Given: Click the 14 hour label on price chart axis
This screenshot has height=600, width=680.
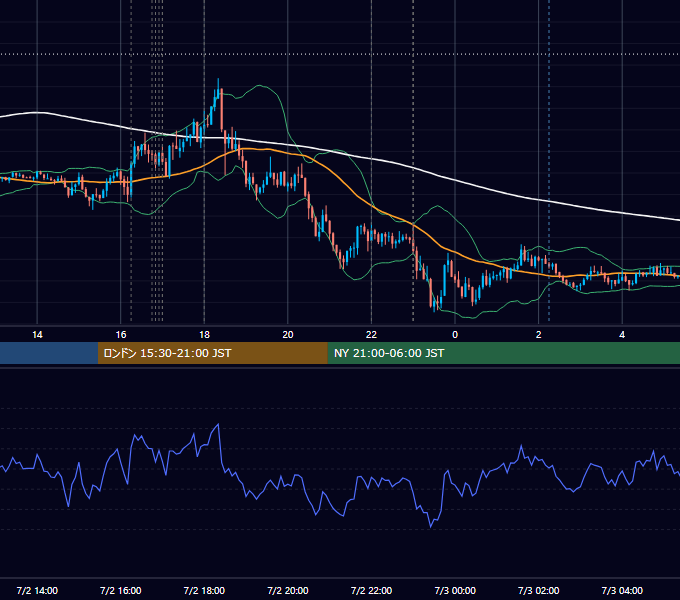Looking at the screenshot, I should click(x=37, y=335).
